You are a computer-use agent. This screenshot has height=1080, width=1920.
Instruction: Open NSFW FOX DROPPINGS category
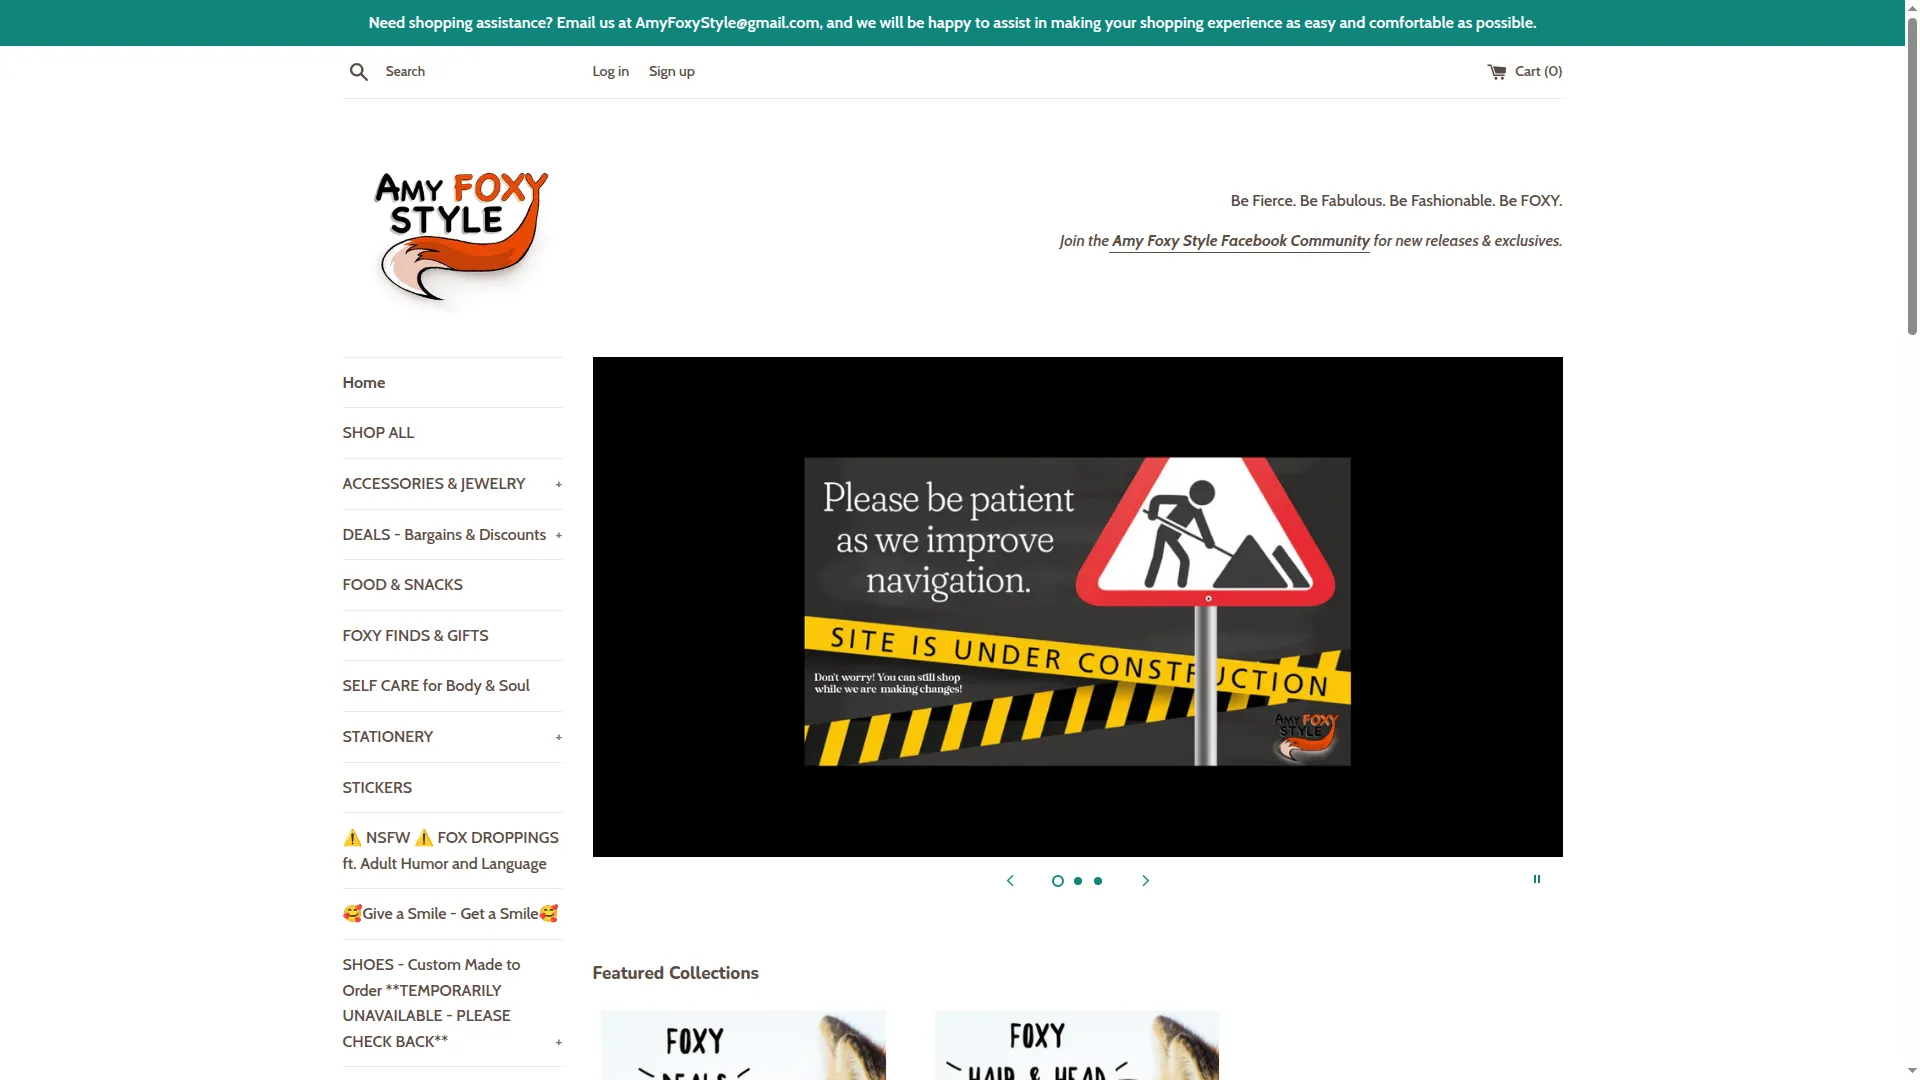[450, 851]
